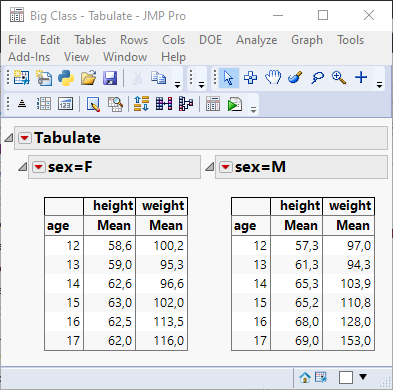Image resolution: width=393 pixels, height=390 pixels.
Task: Click the Split/Stack tables icon
Action: coord(186,104)
